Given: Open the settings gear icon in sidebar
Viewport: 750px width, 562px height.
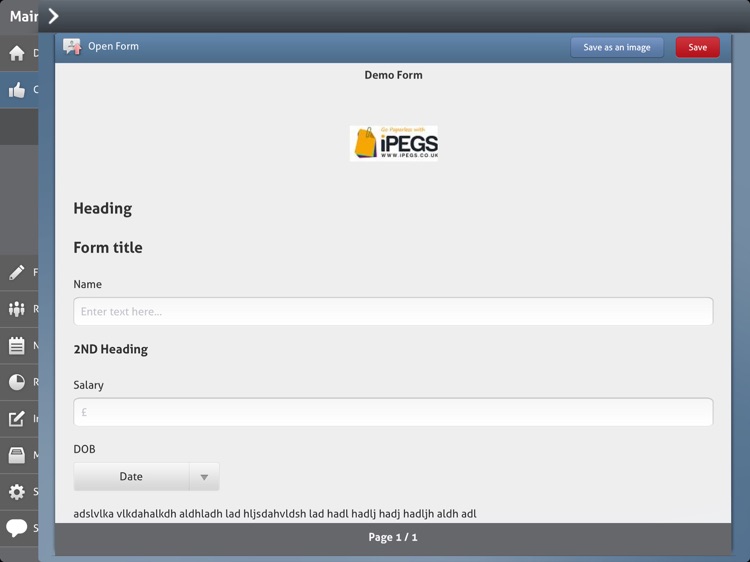Looking at the screenshot, I should click(x=17, y=492).
